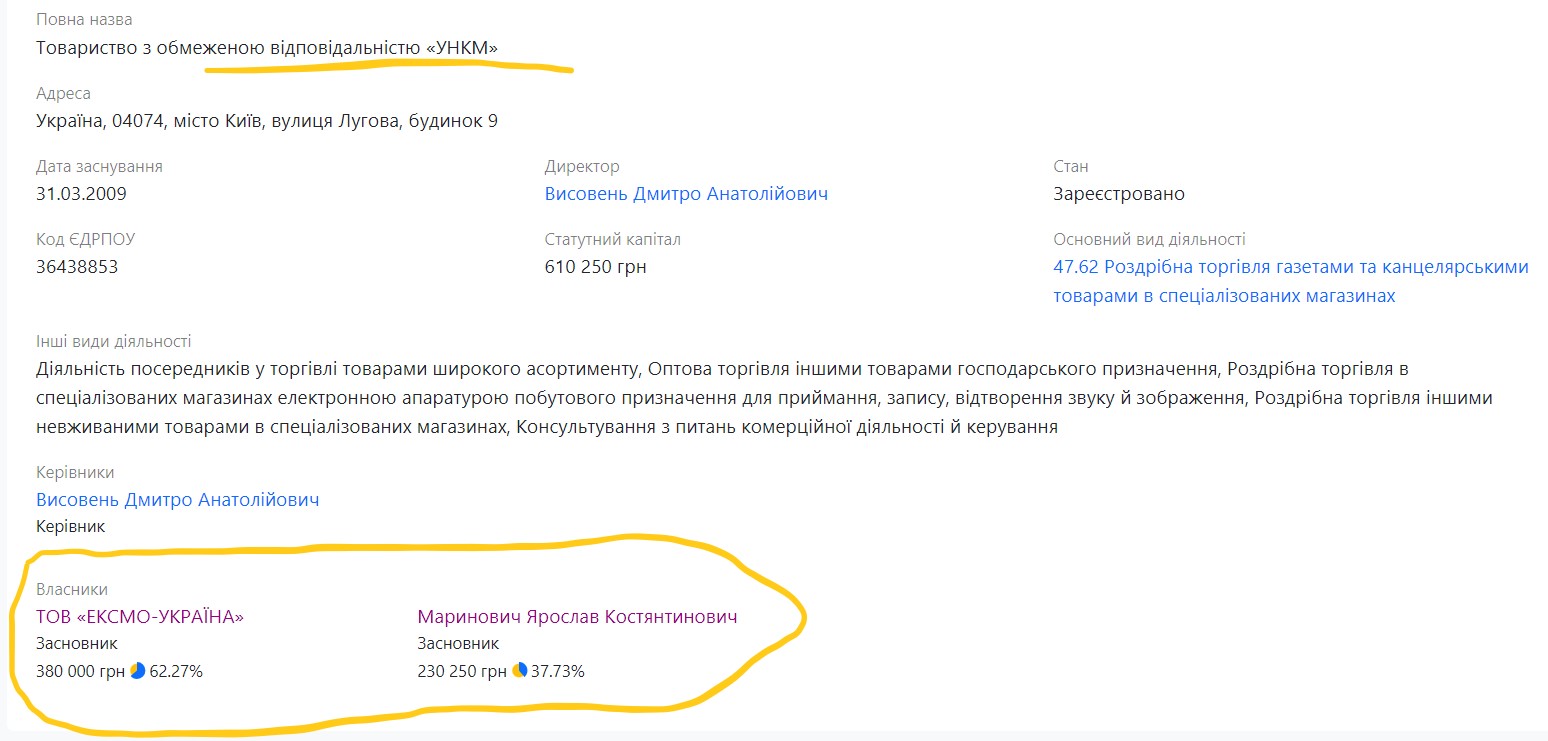Click the 37.73% ownership pie chart icon

click(x=519, y=671)
